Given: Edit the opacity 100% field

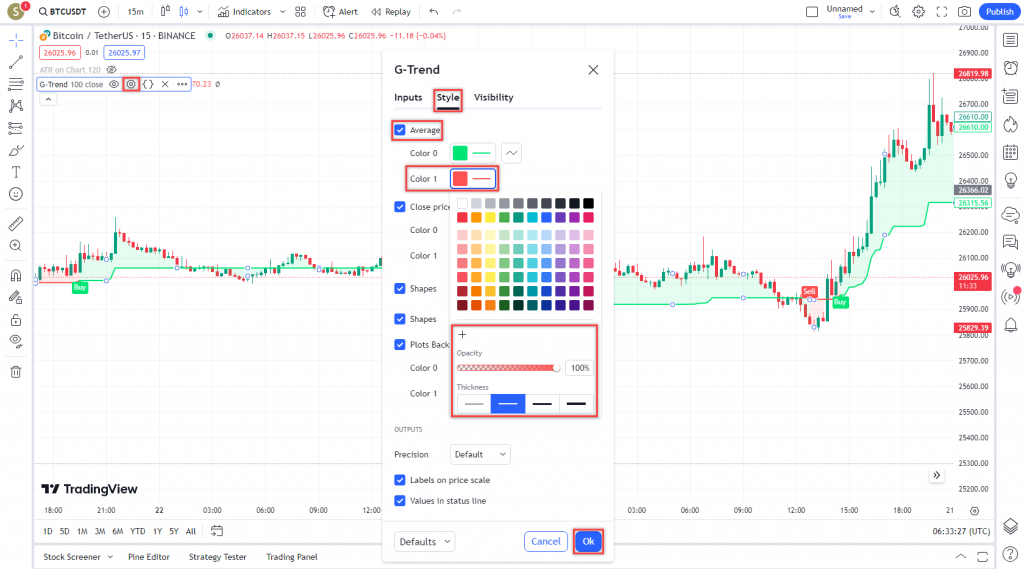Looking at the screenshot, I should pyautogui.click(x=580, y=368).
